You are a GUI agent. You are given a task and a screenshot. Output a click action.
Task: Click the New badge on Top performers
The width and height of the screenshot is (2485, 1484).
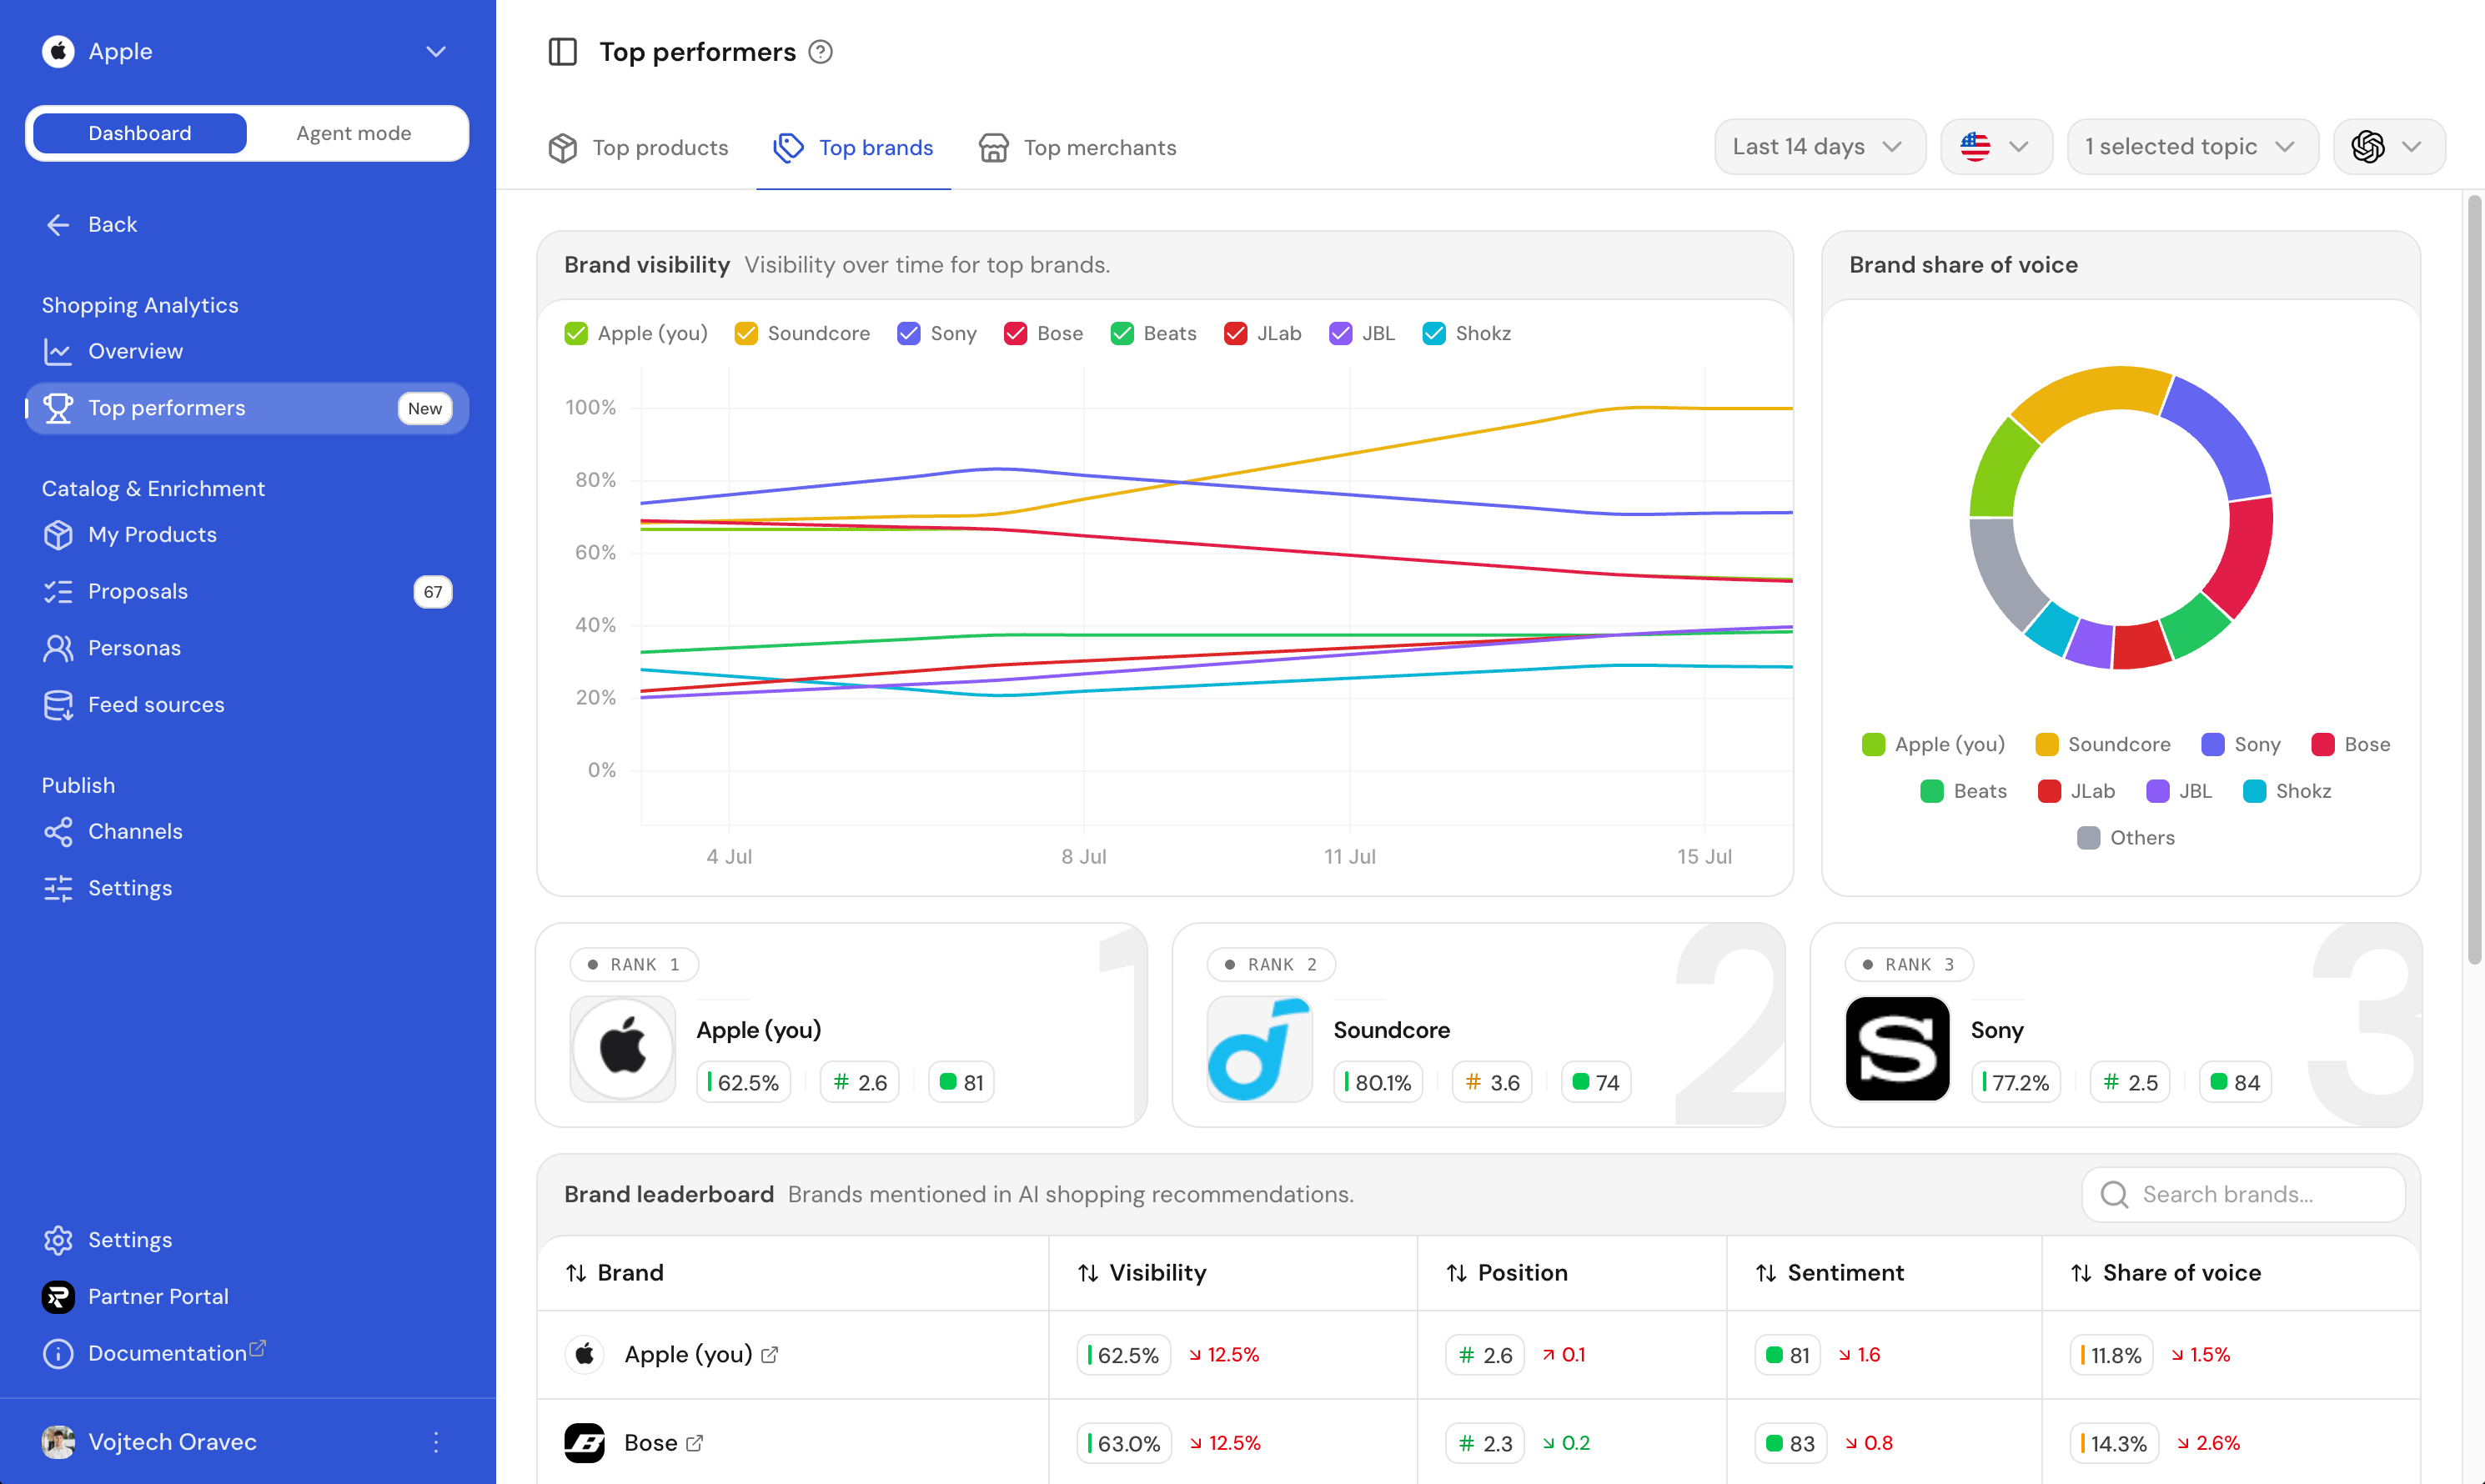point(425,408)
